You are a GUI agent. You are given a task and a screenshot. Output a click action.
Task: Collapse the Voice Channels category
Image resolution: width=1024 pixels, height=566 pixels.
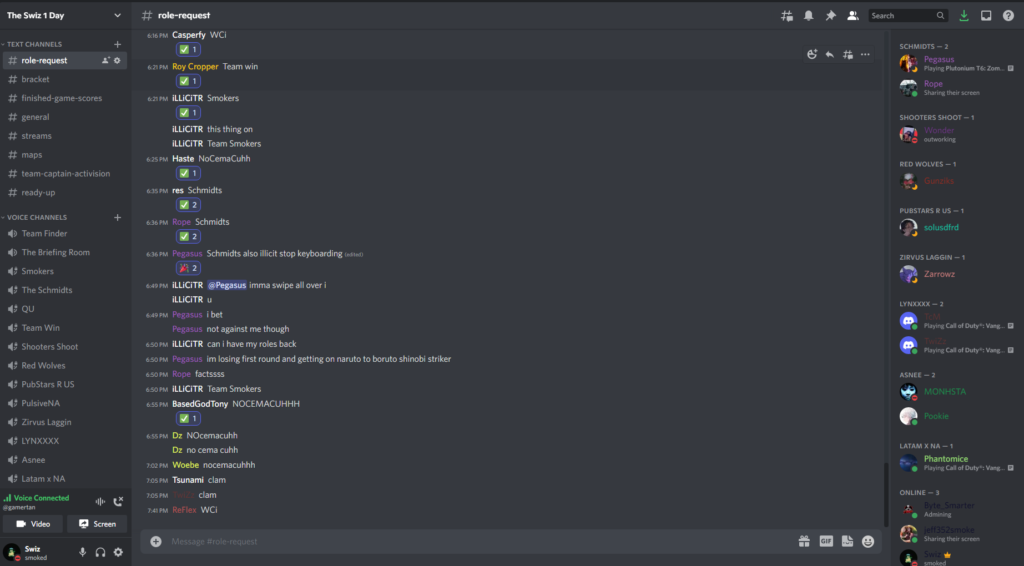click(x=34, y=217)
